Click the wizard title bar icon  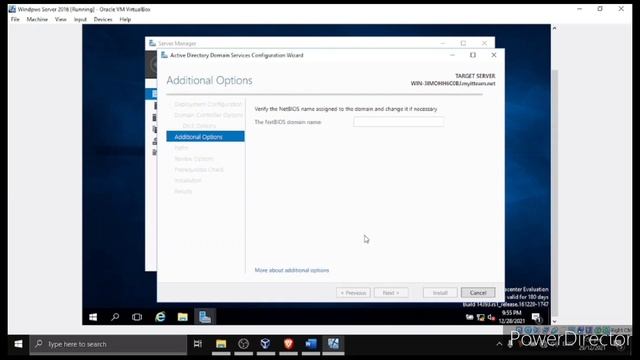(164, 55)
